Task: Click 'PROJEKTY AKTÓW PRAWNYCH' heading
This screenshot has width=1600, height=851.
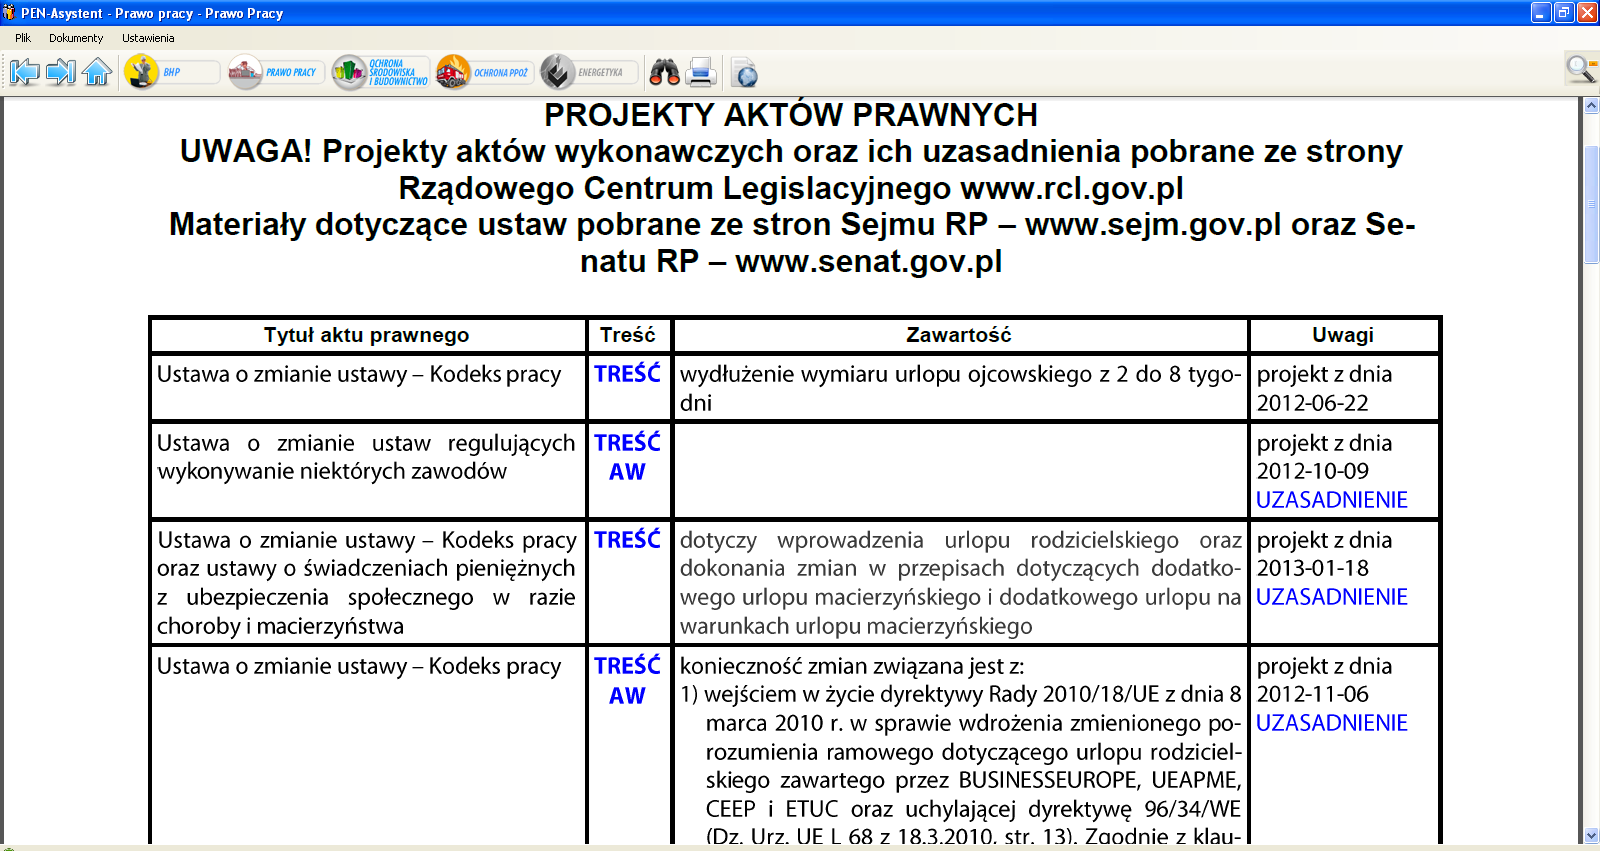Action: [791, 115]
